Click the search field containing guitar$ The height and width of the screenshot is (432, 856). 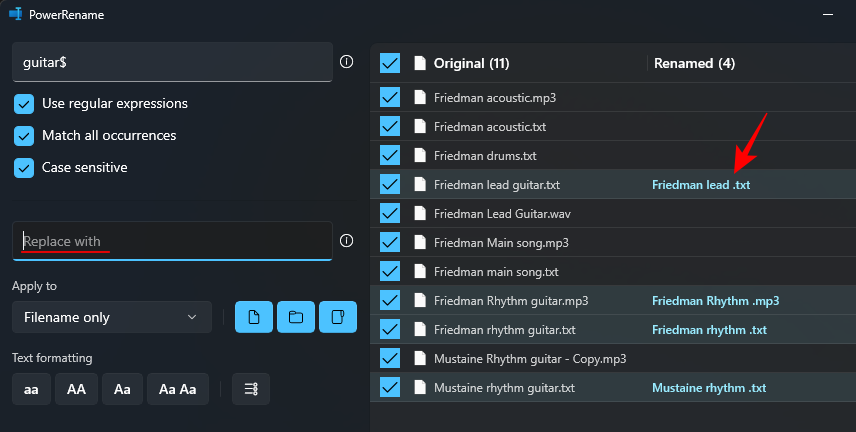coord(173,62)
